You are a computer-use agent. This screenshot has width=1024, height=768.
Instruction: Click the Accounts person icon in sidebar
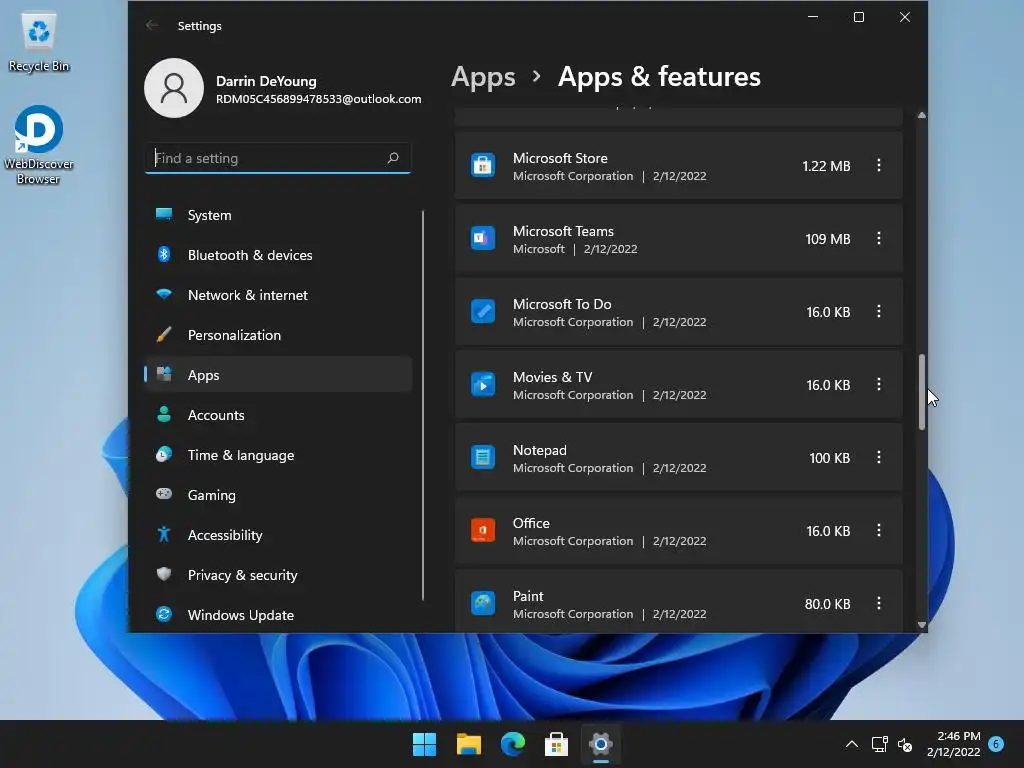click(x=164, y=414)
